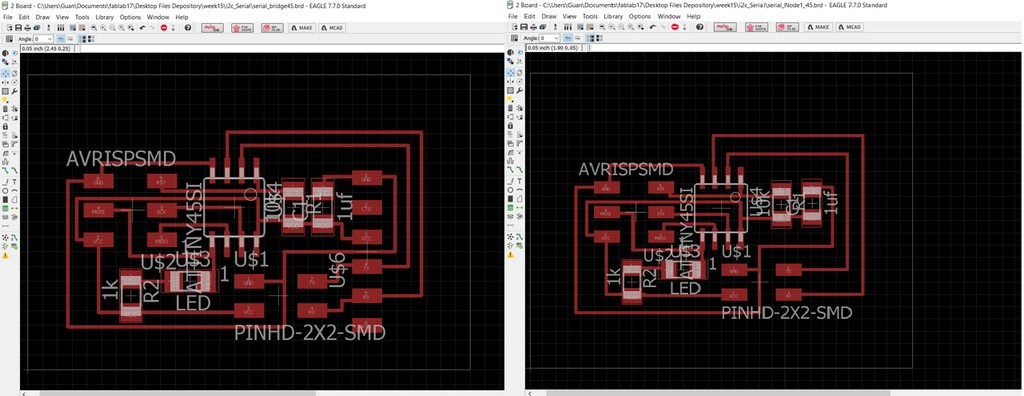Image resolution: width=1024 pixels, height=396 pixels.
Task: Click Redo in the serial_bridge45 toolbar
Action: pos(152,27)
